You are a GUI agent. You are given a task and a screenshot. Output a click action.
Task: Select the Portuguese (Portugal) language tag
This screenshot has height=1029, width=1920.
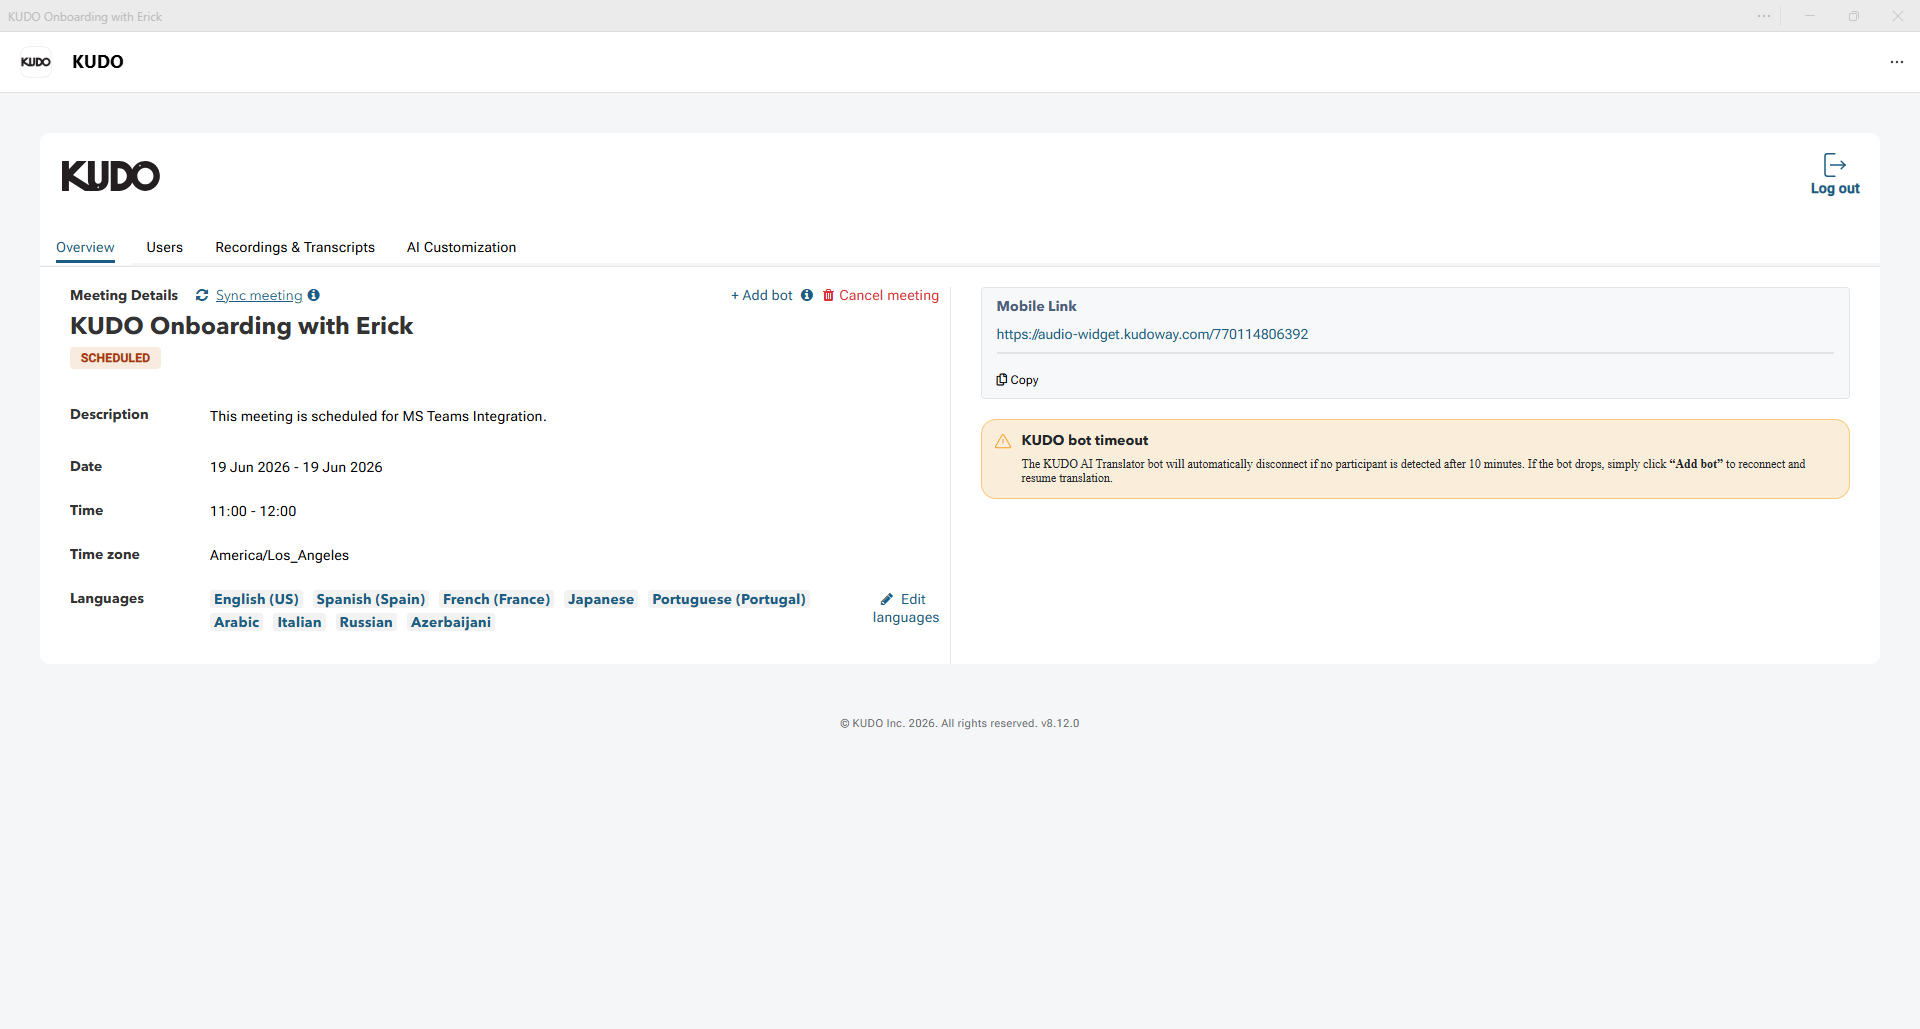click(x=729, y=599)
